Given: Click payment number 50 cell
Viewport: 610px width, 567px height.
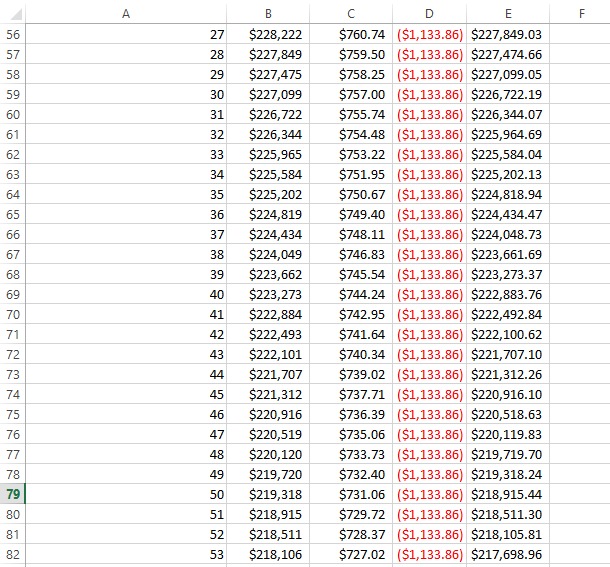Looking at the screenshot, I should coord(126,494).
